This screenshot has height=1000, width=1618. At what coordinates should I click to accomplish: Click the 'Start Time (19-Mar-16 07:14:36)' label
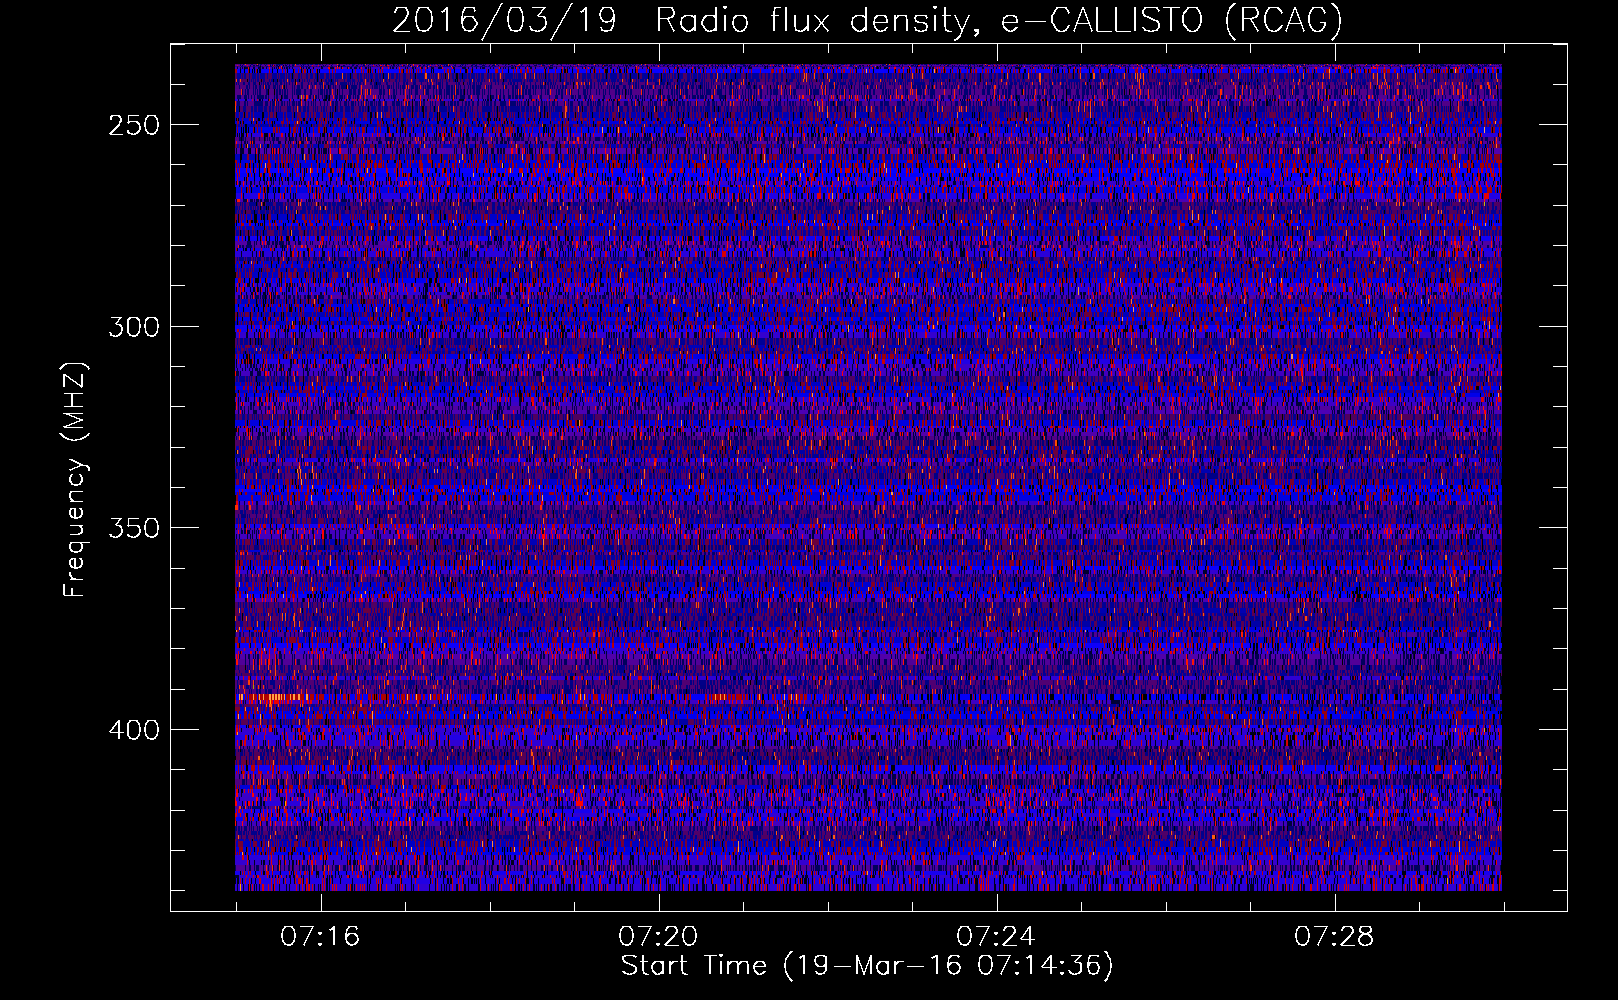tap(867, 966)
